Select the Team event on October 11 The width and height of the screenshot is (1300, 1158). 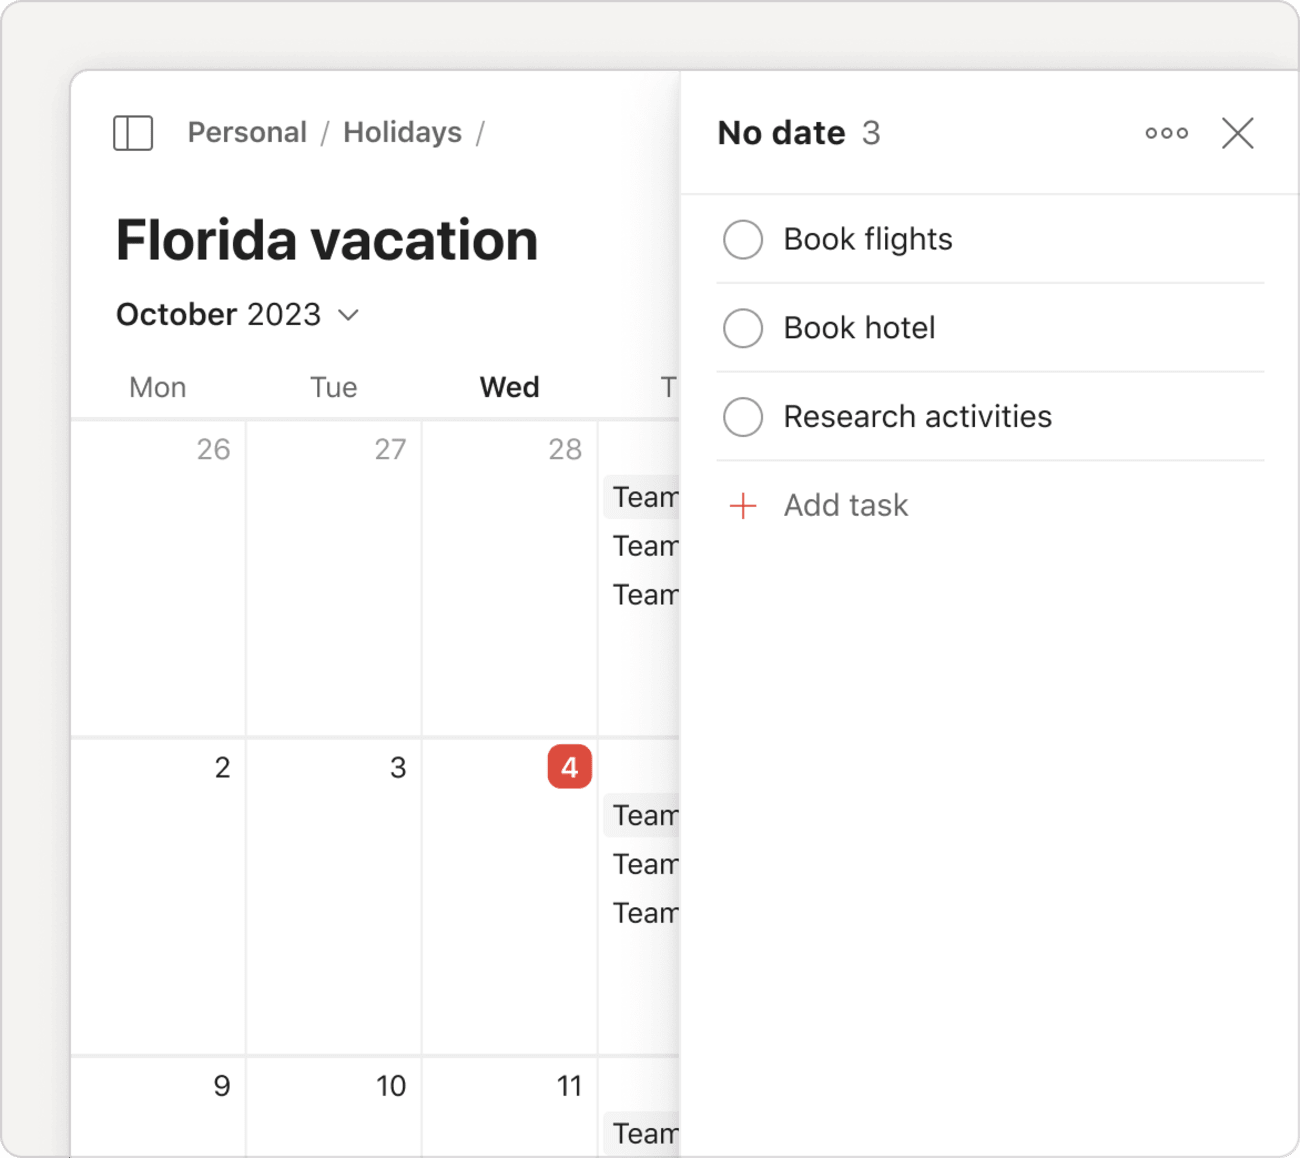tap(645, 1133)
